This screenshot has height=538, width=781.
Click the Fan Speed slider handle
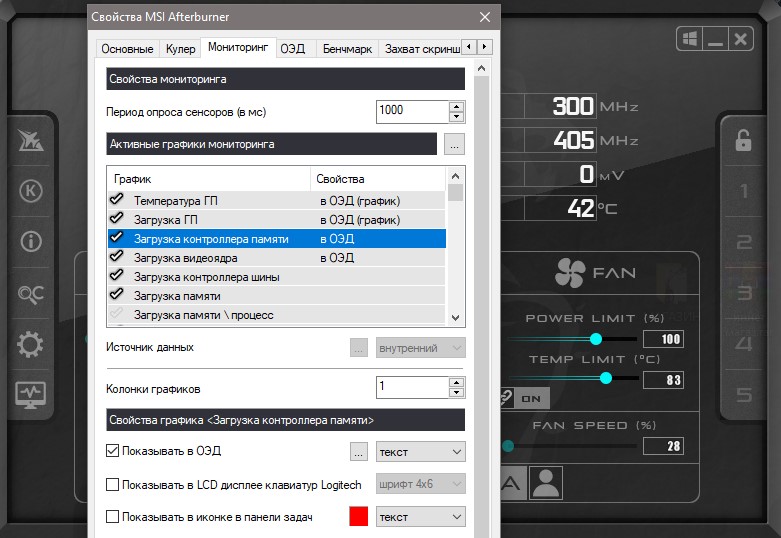point(508,446)
